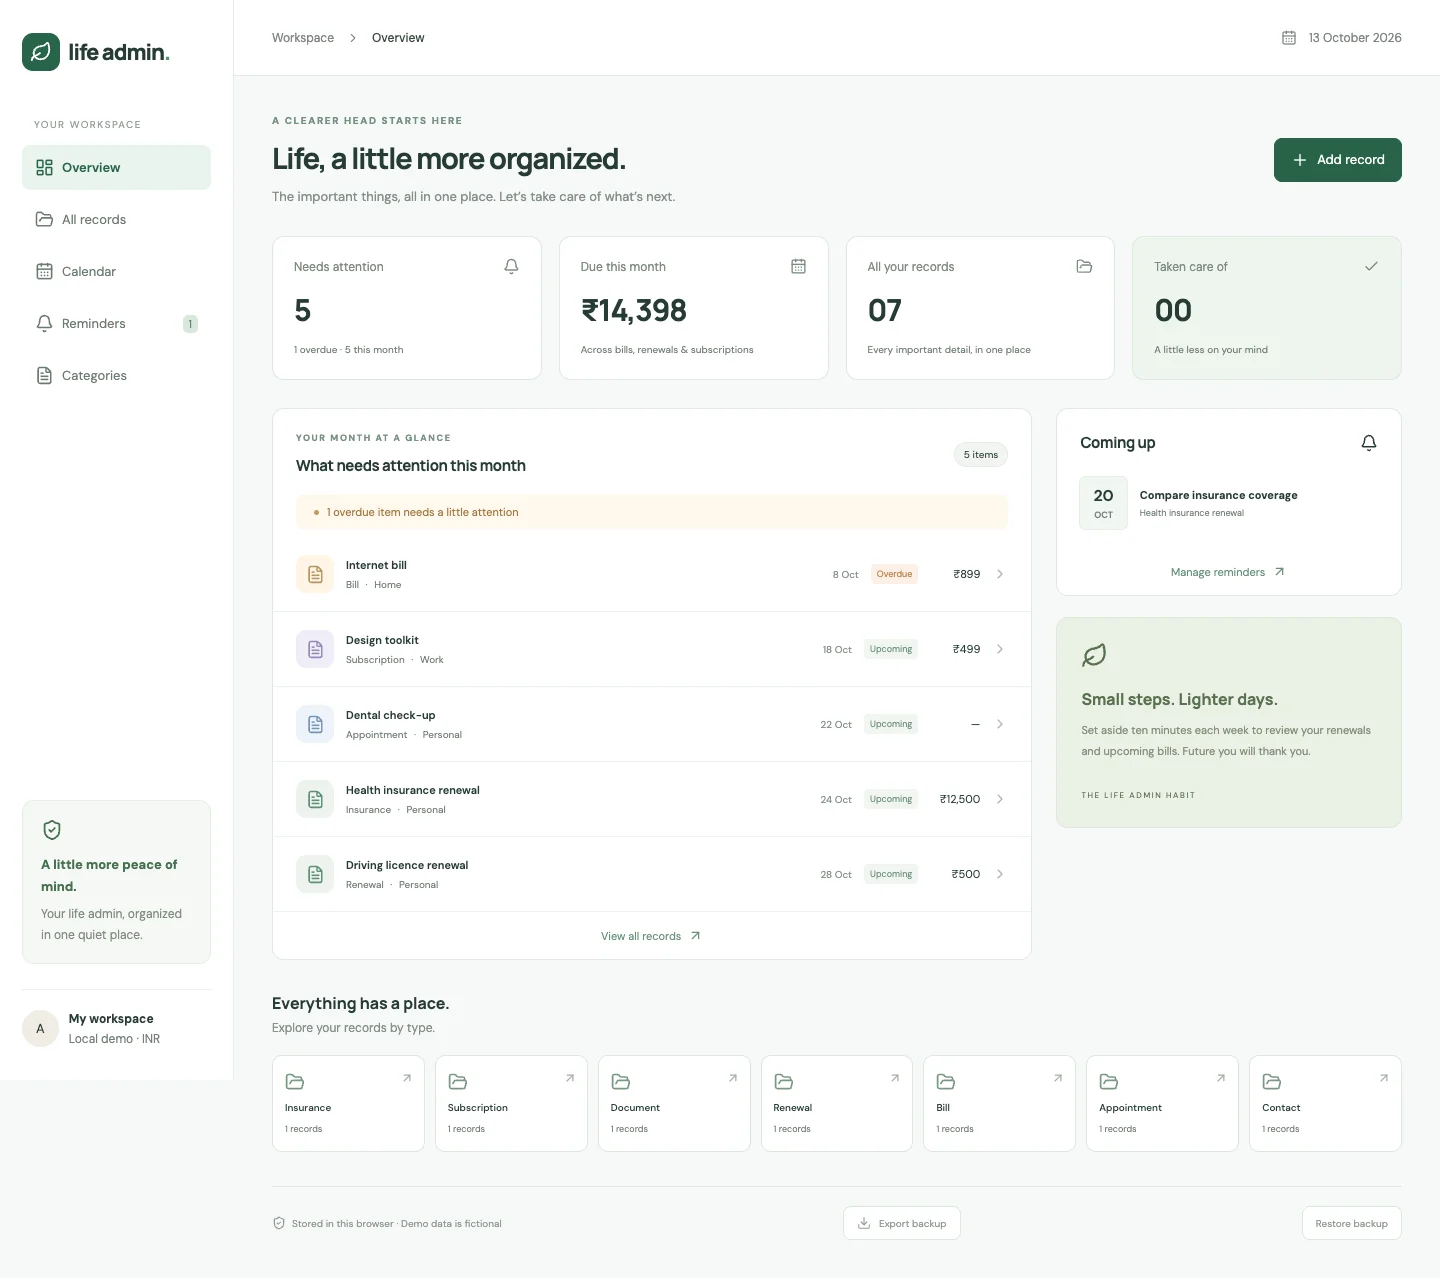1440x1278 pixels.
Task: Click the ₹12,500 amount
Action: coord(960,799)
